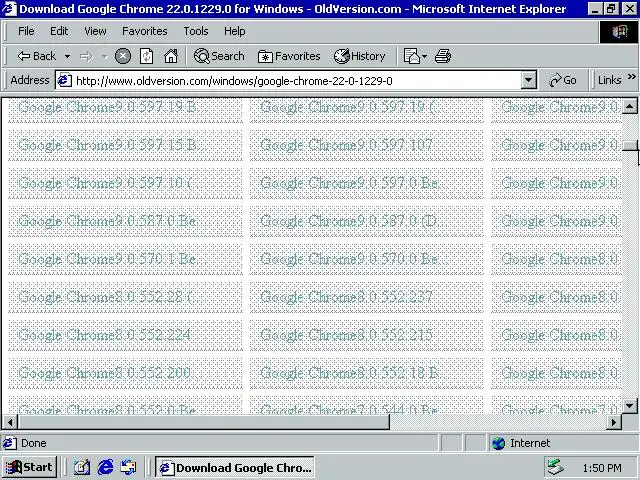Viewport: 640px width, 480px height.
Task: Print the page with the printer icon
Action: click(x=443, y=56)
